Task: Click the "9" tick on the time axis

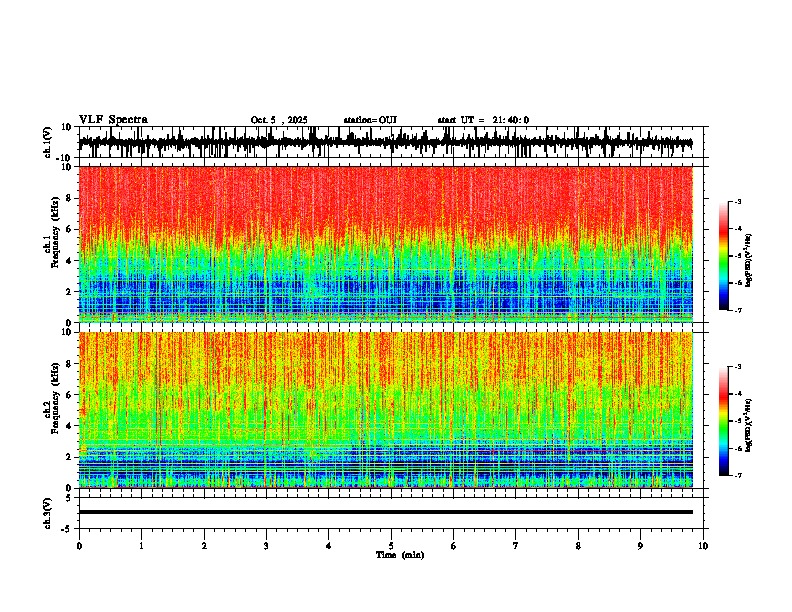Action: click(640, 546)
